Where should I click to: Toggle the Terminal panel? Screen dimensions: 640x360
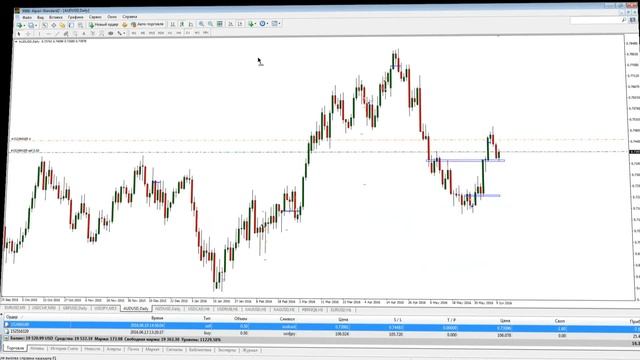(x=71, y=25)
